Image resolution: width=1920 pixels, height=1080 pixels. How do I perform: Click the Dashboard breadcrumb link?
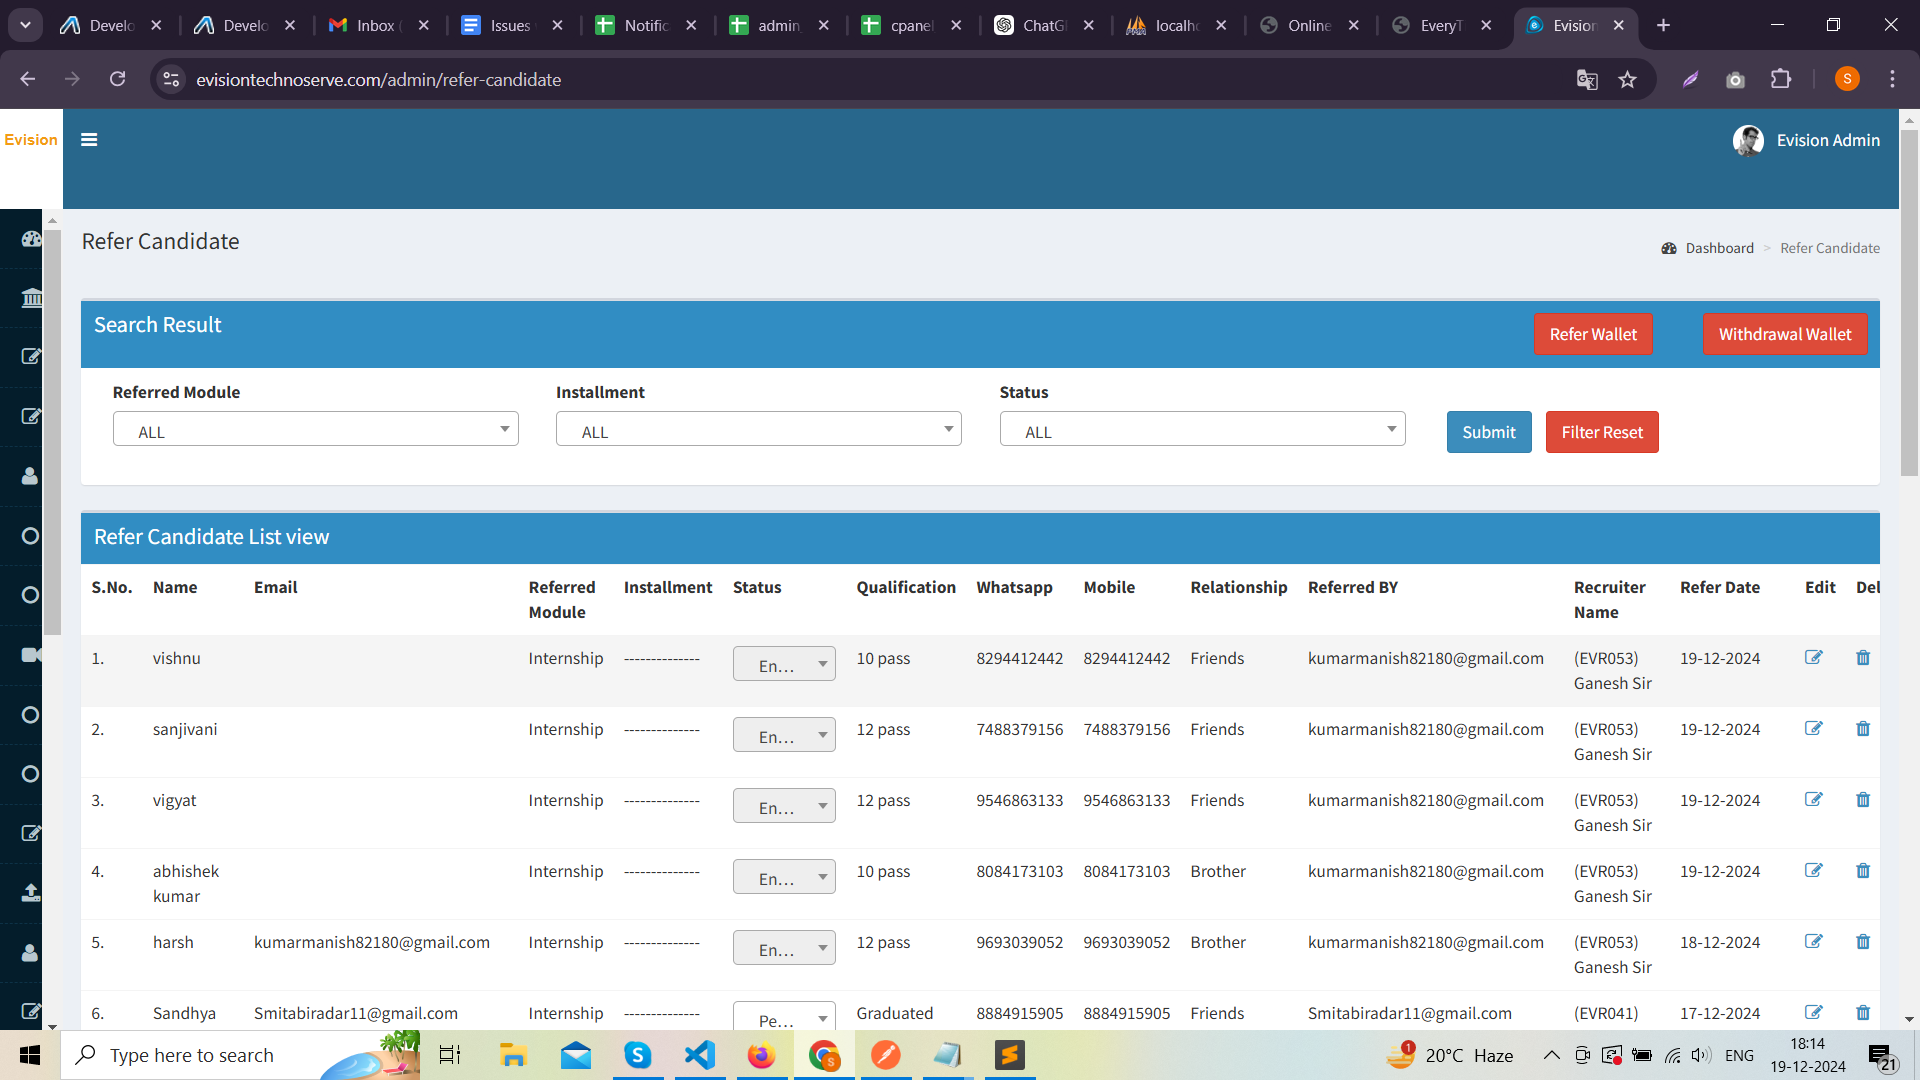click(1719, 248)
